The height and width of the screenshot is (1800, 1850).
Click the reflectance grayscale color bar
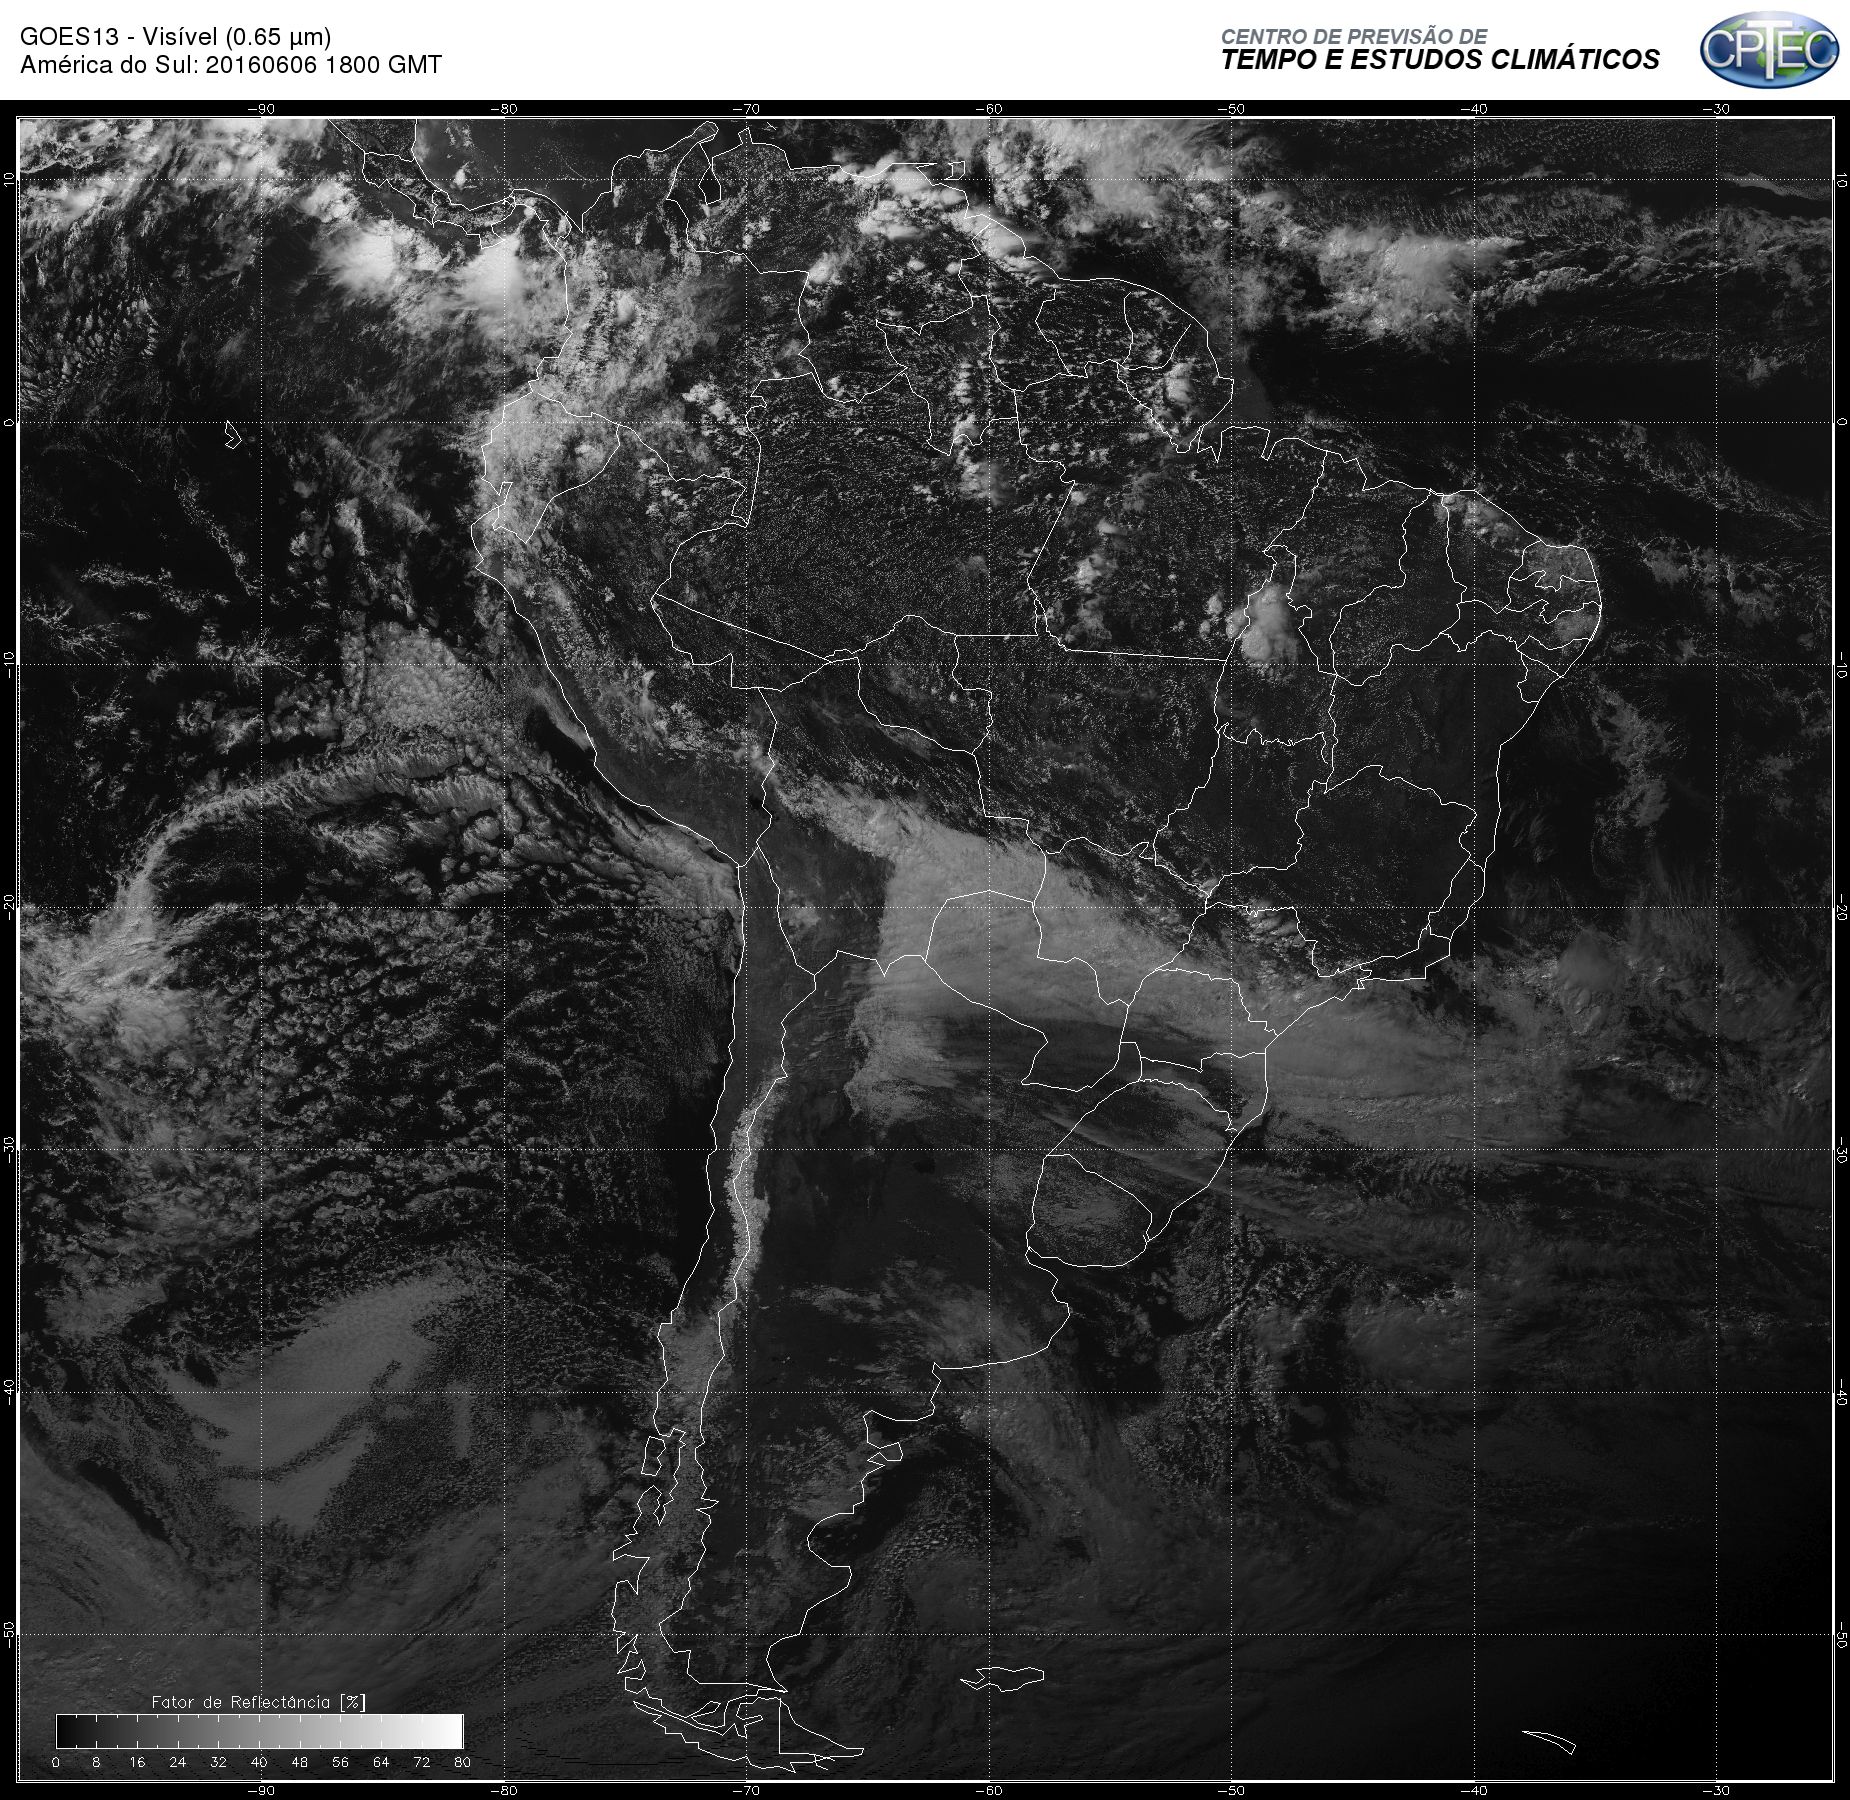(260, 1731)
